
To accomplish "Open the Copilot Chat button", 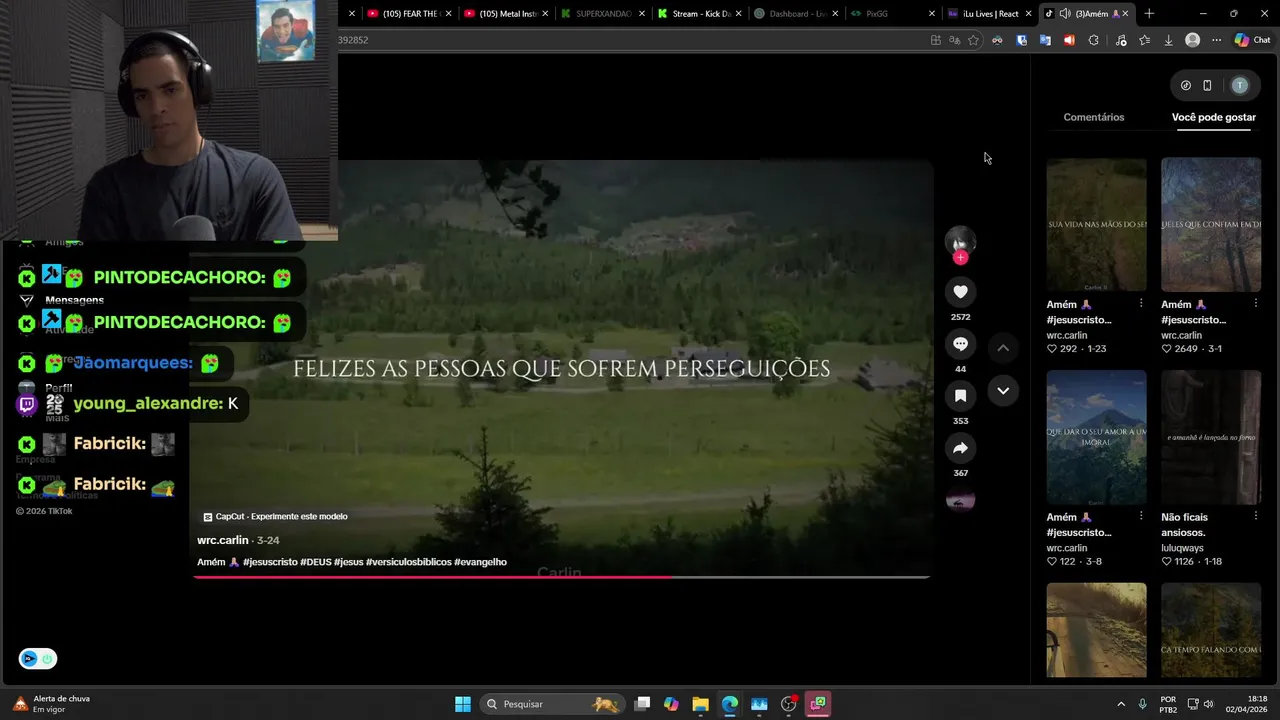I will [1252, 40].
